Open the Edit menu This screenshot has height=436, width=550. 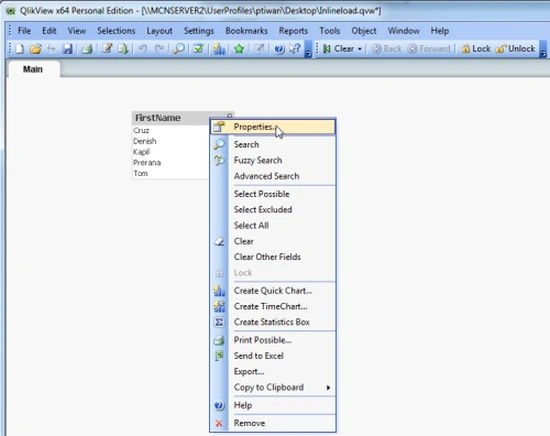click(49, 31)
